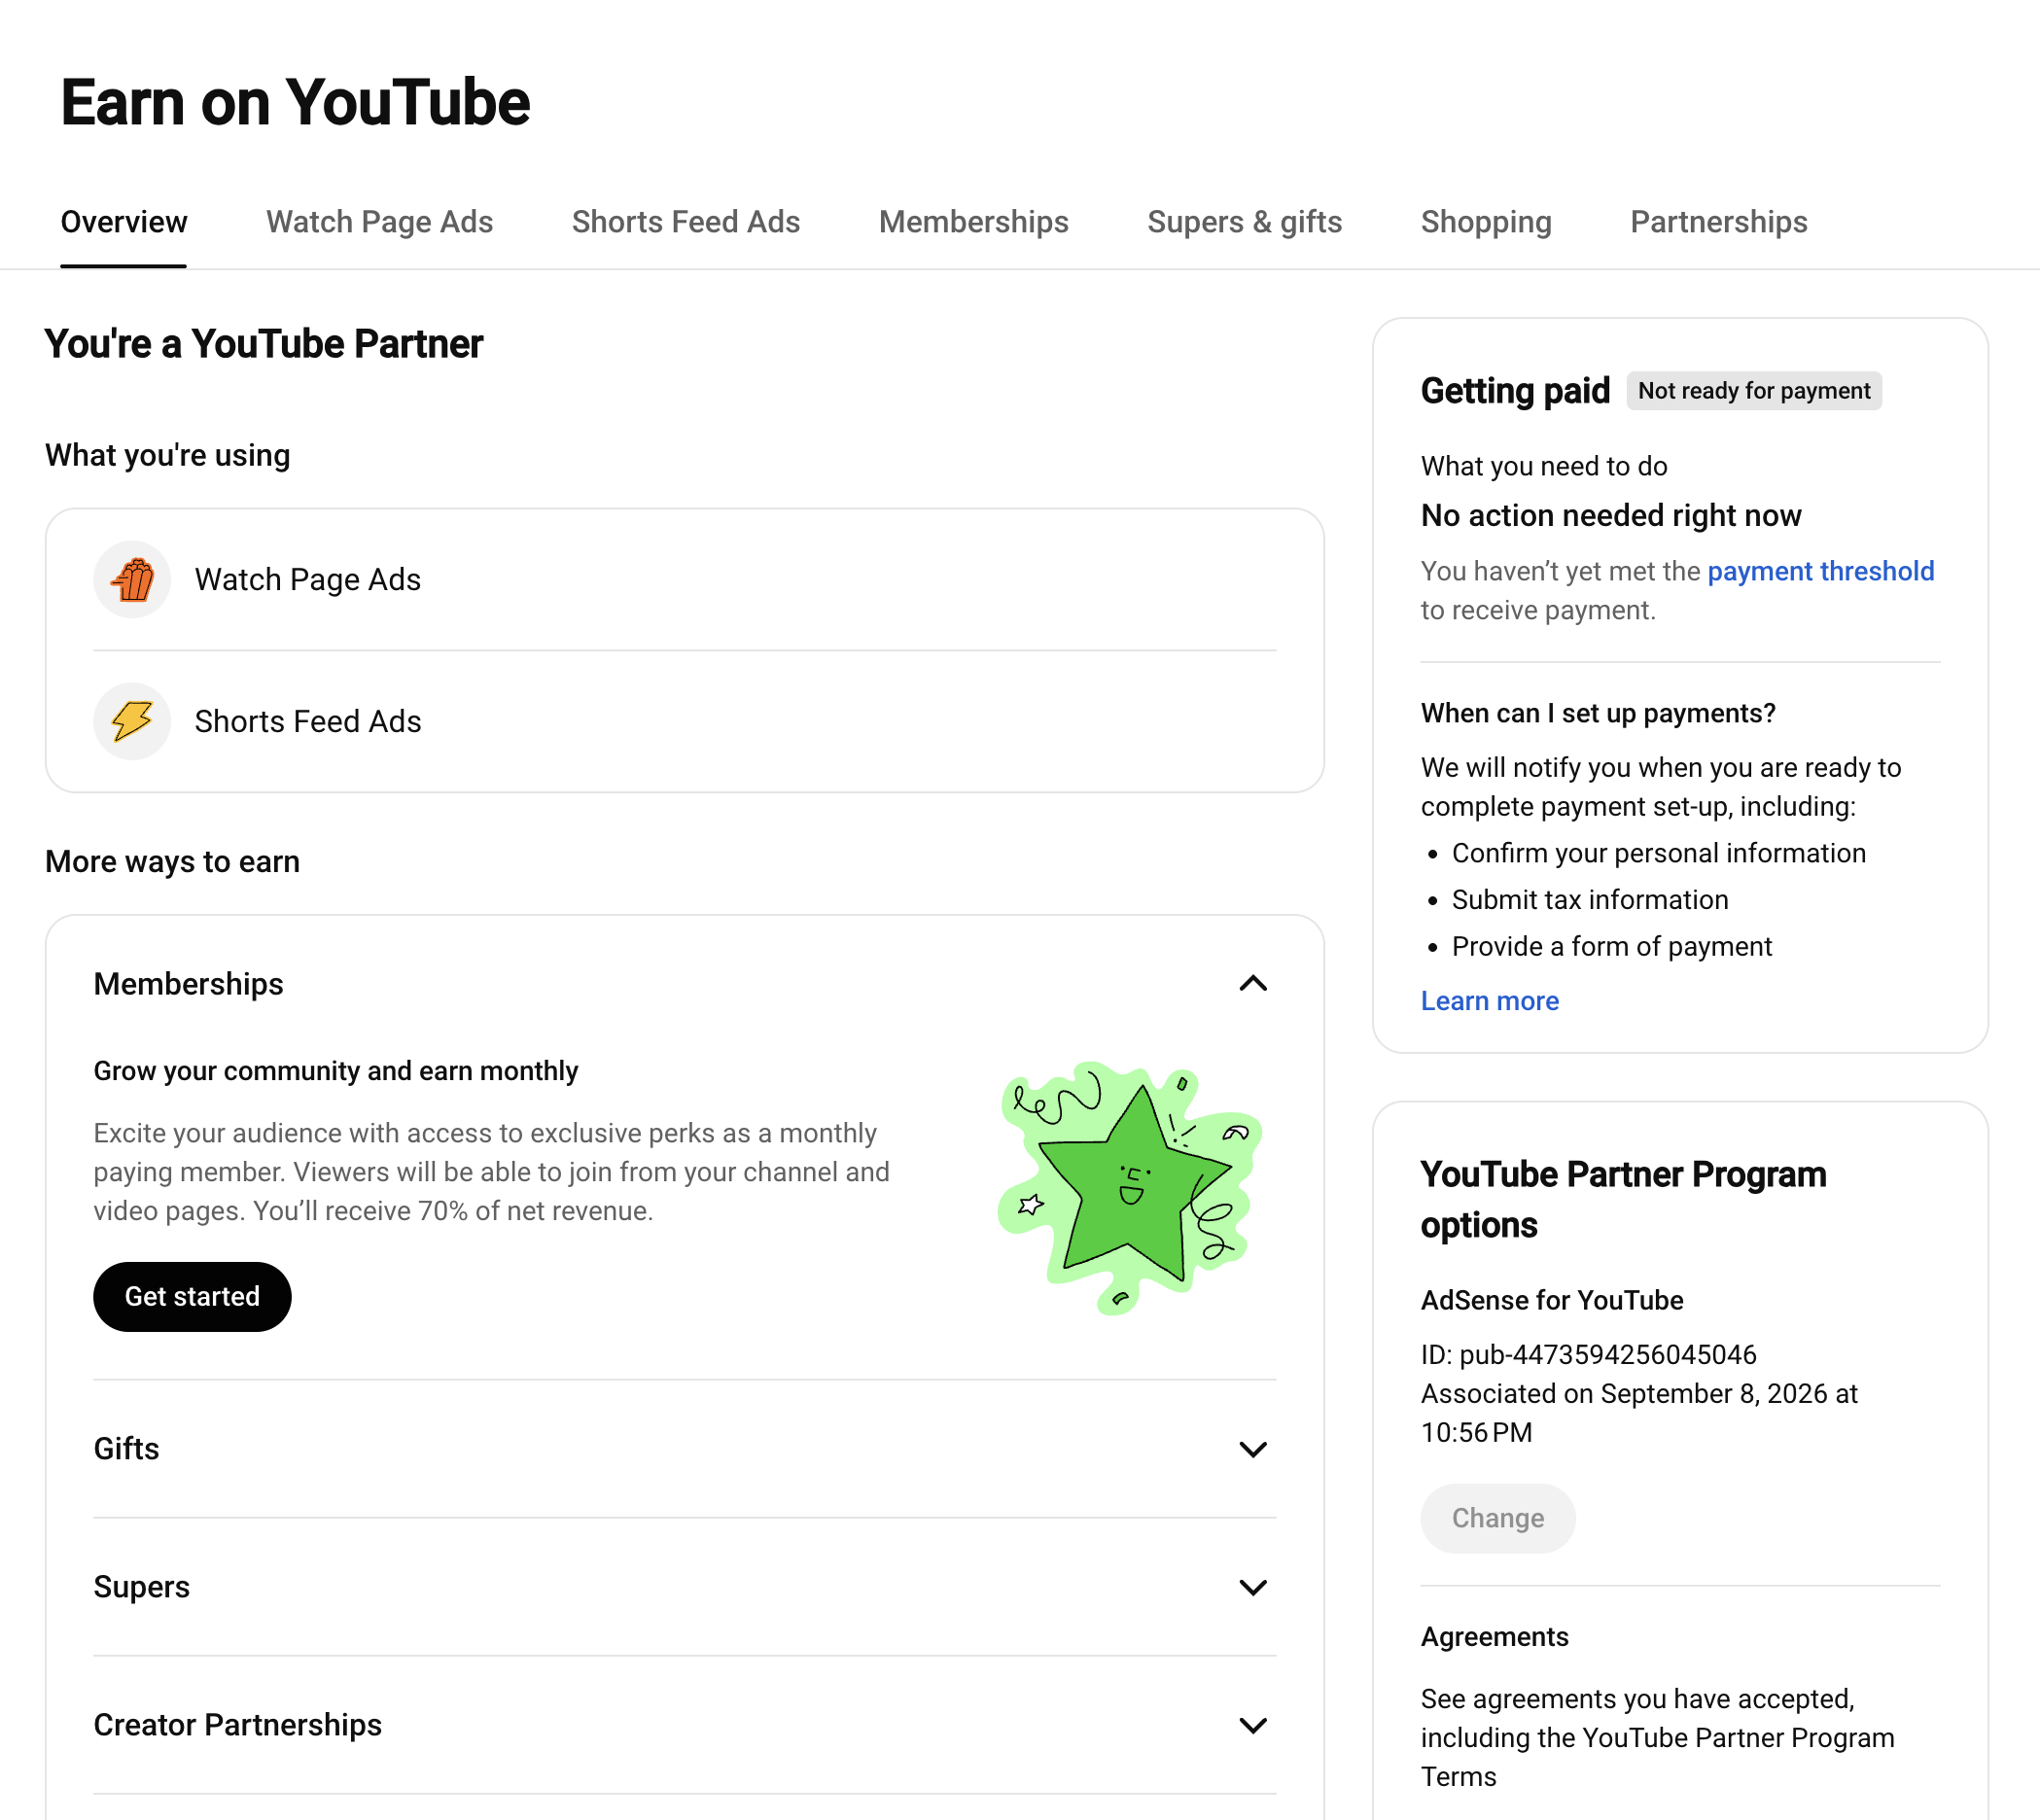Open the Shopping tab
The image size is (2040, 1820).
pos(1486,222)
